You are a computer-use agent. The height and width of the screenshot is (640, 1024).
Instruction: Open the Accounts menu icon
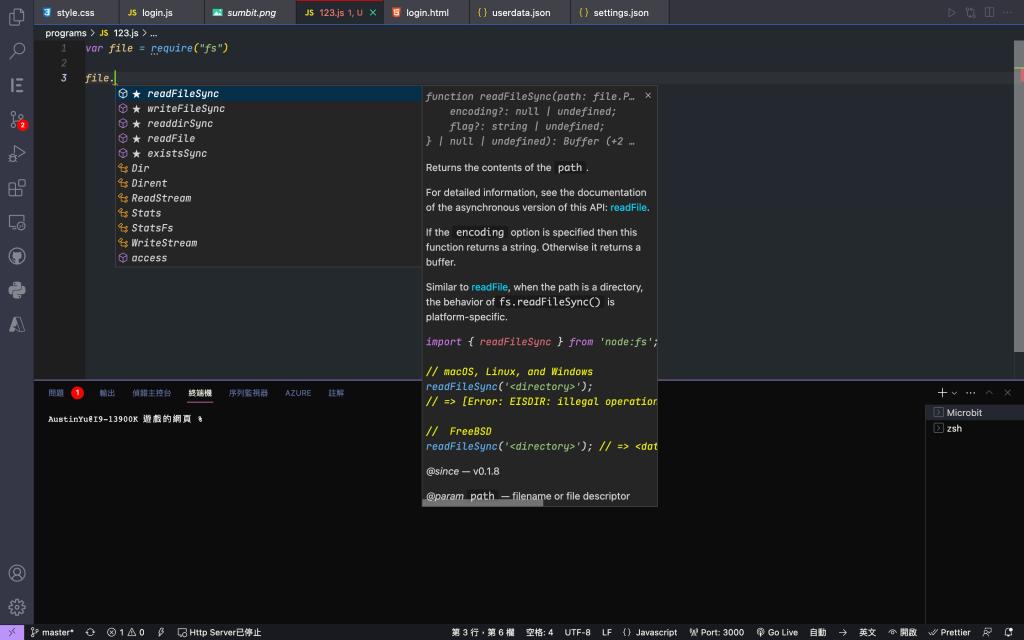tap(17, 573)
